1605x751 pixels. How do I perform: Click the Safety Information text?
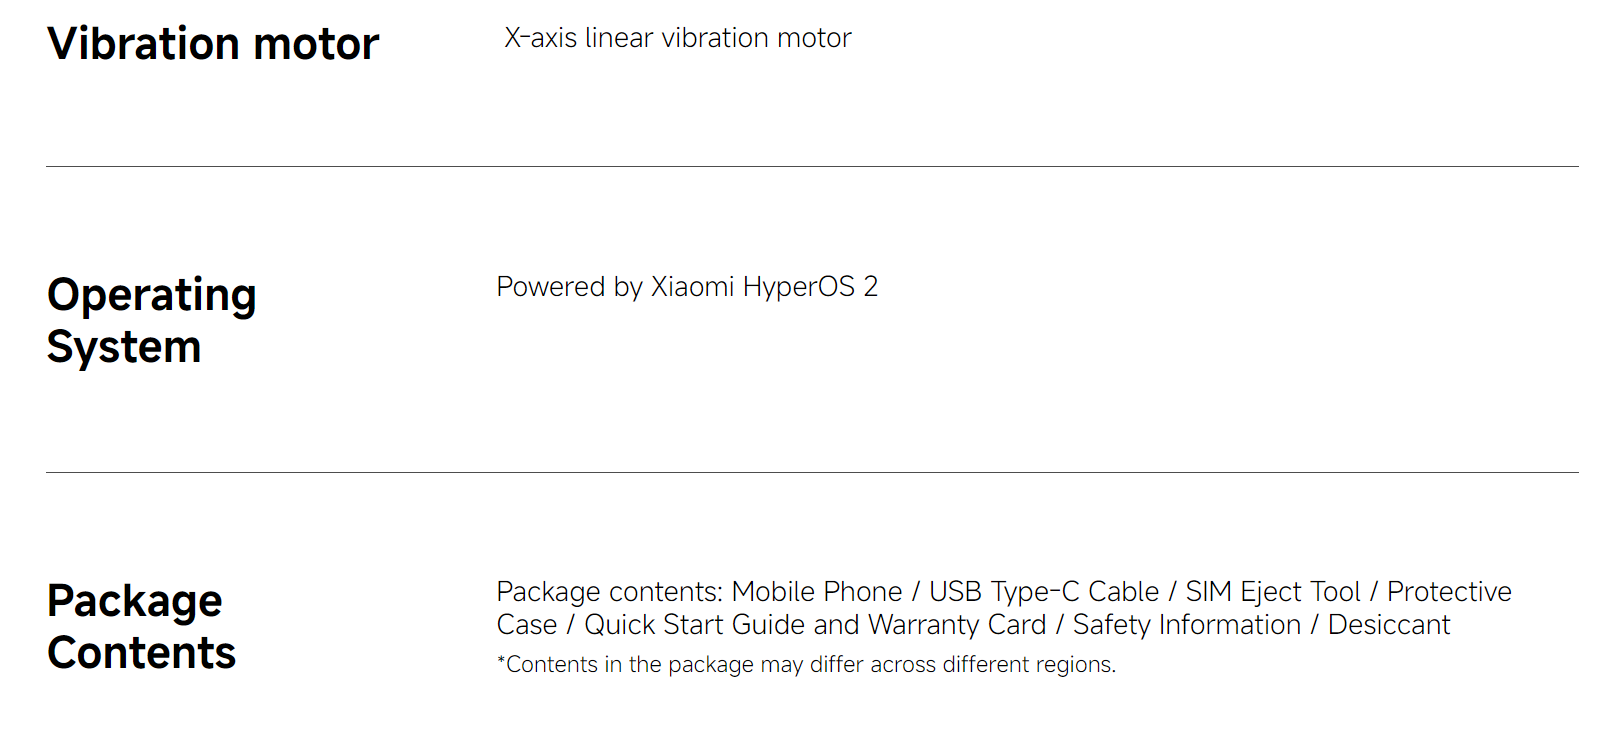point(1187,625)
